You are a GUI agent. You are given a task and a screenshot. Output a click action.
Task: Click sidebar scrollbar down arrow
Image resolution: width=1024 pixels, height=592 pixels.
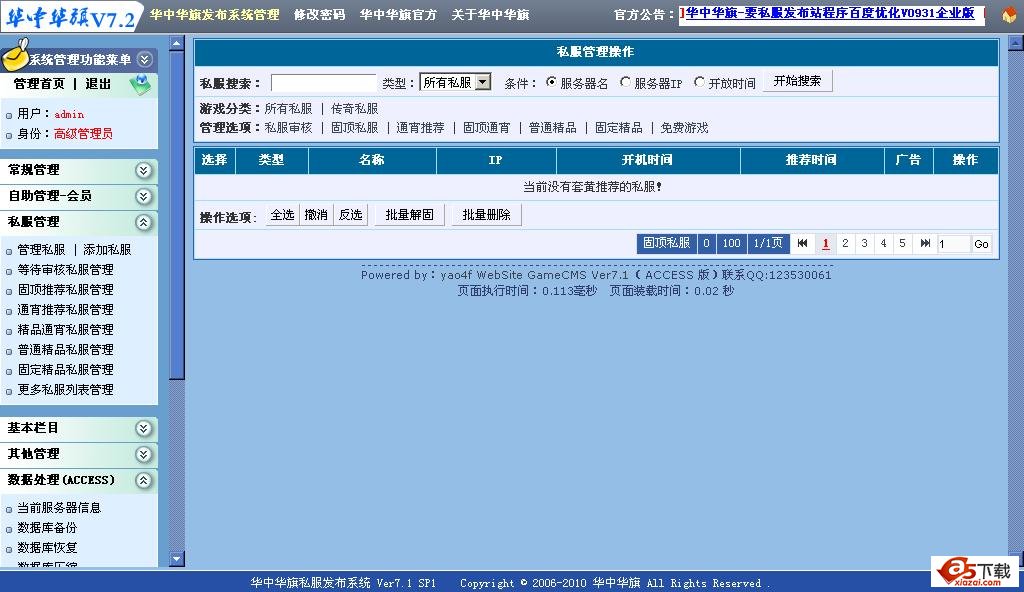coord(176,559)
